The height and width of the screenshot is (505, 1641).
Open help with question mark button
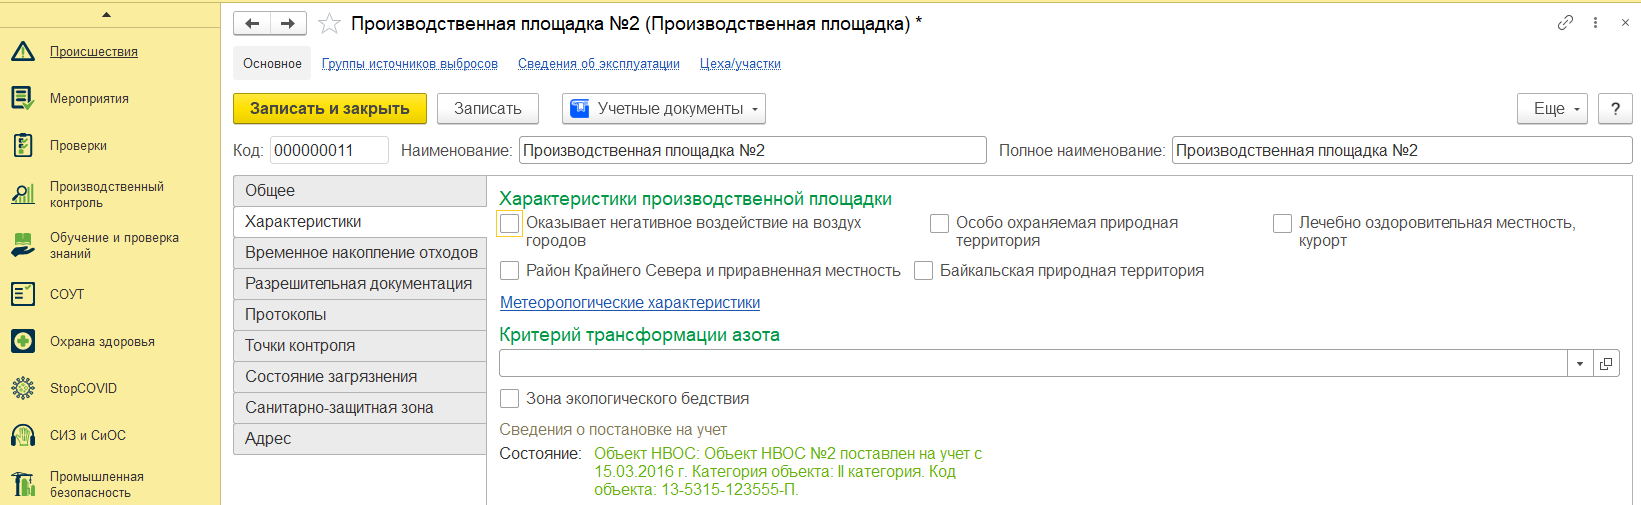click(1615, 108)
